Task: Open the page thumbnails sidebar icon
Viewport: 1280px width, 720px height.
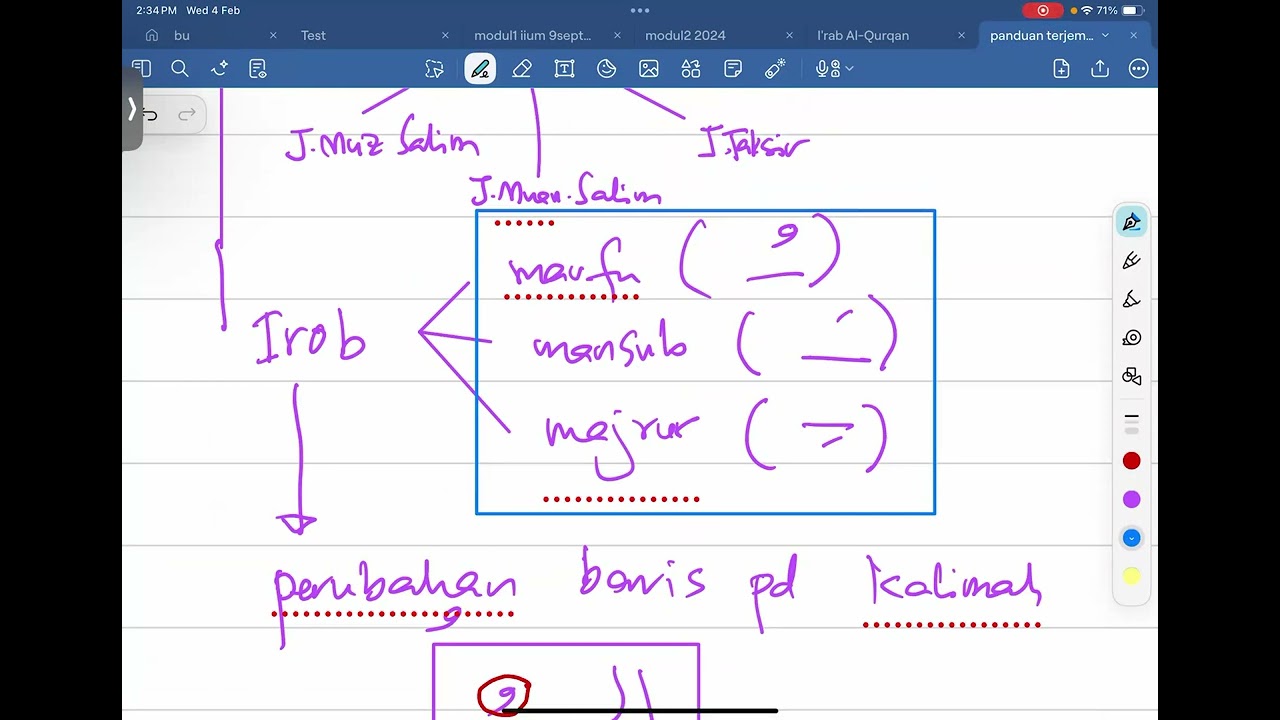Action: click(141, 69)
